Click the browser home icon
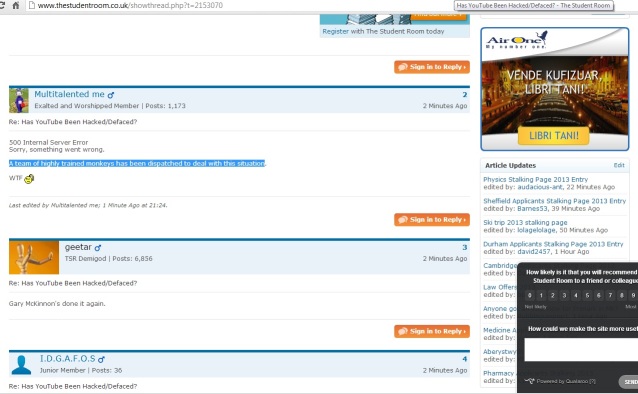 pos(15,5)
